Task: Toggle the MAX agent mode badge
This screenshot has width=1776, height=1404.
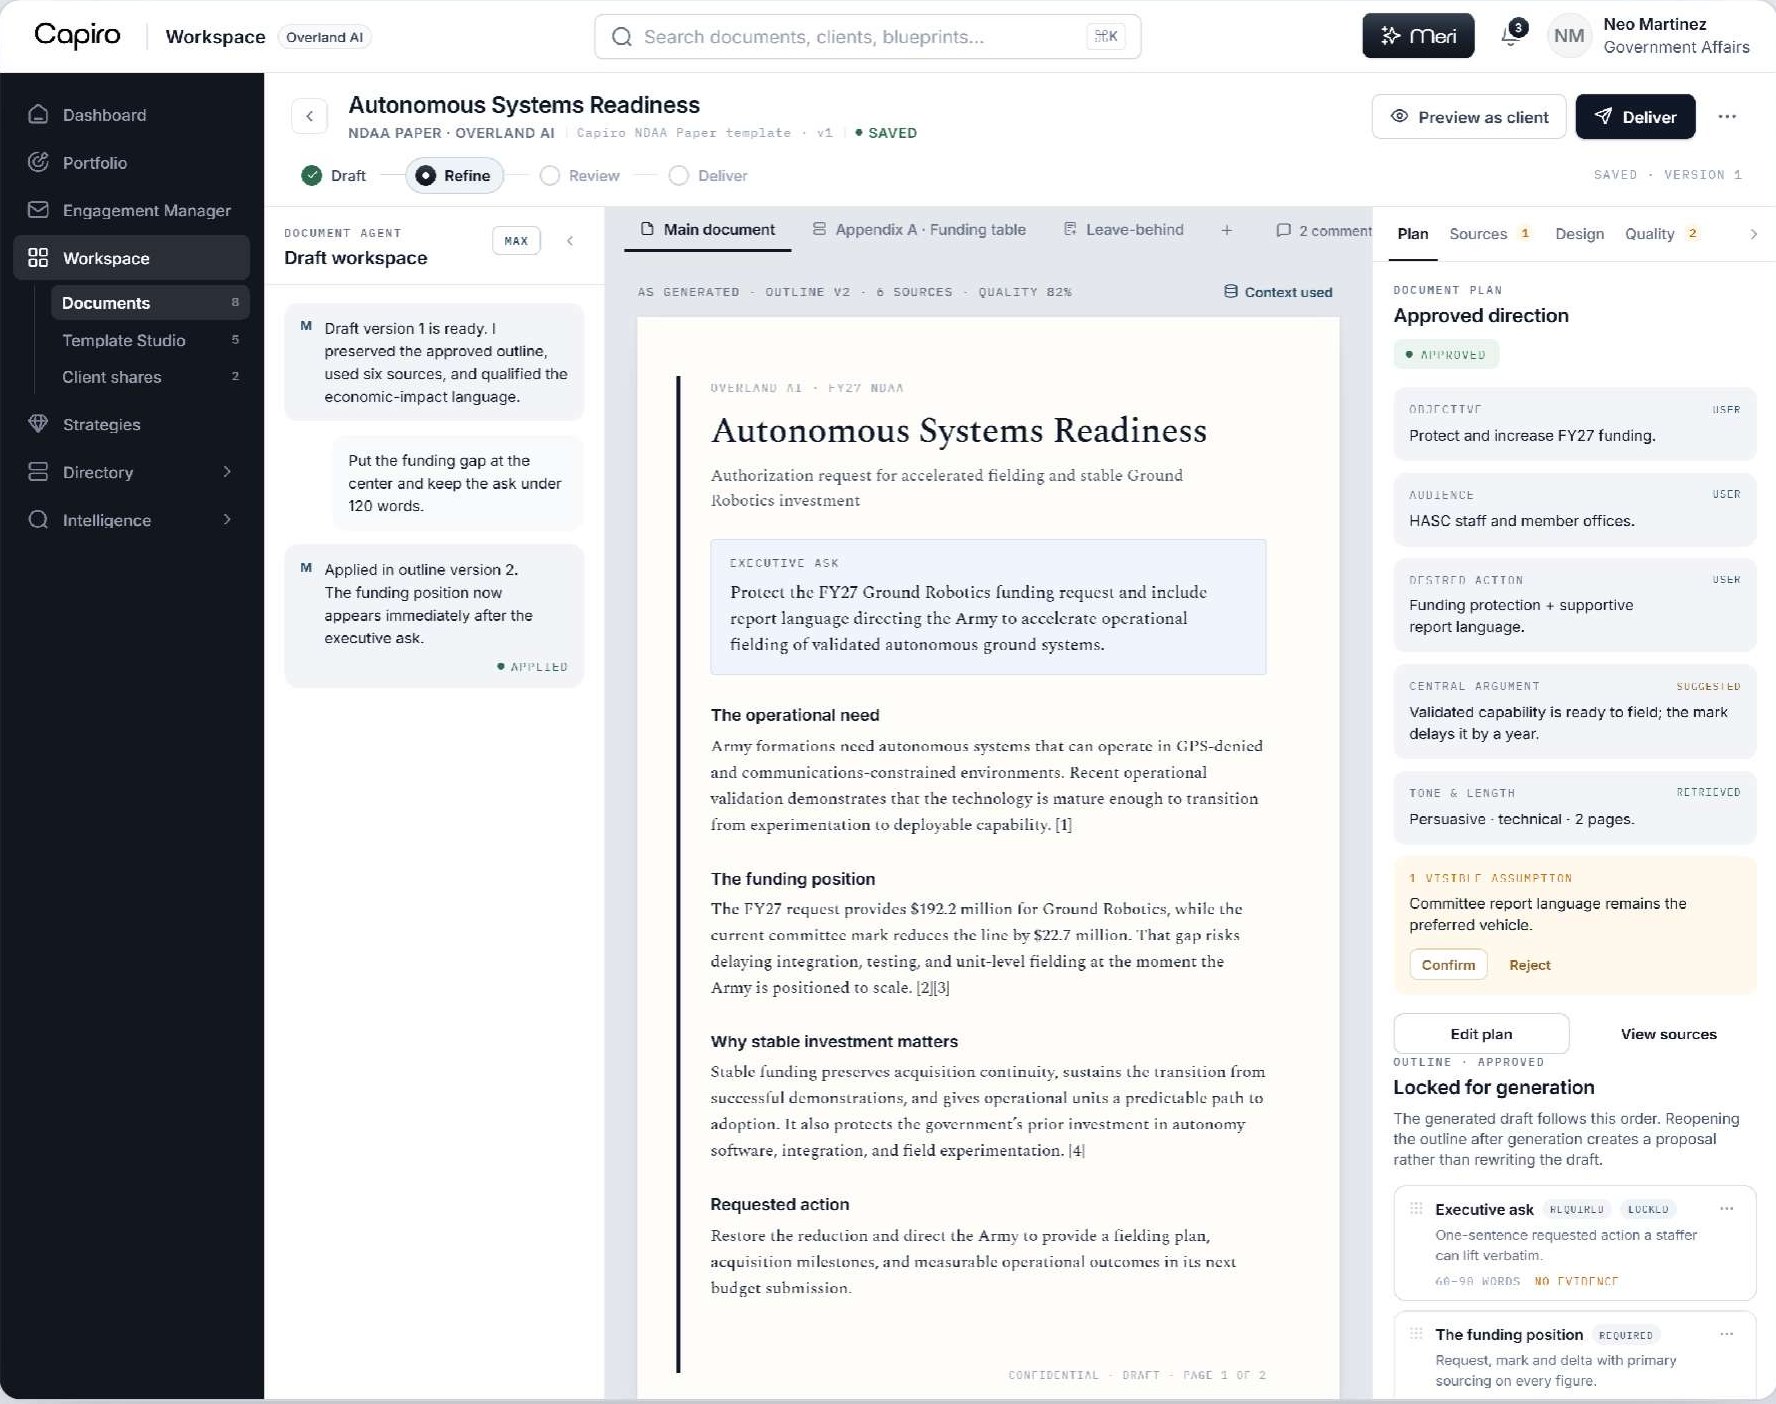Action: [516, 240]
